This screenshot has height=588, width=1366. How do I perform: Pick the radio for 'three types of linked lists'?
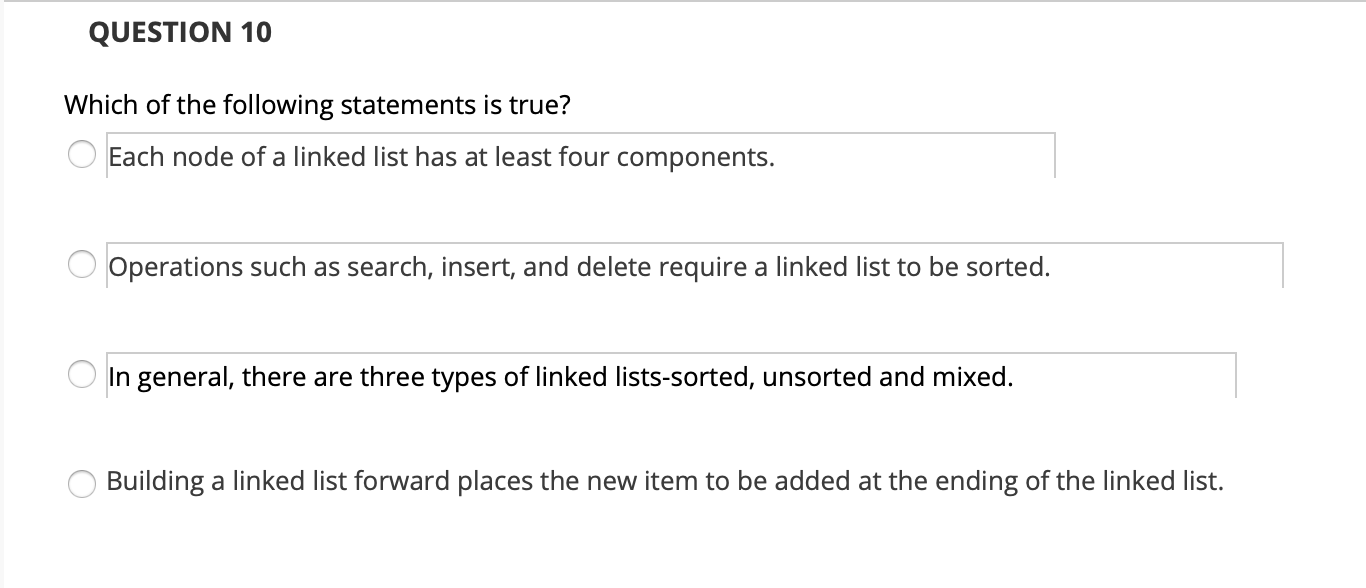pos(82,377)
